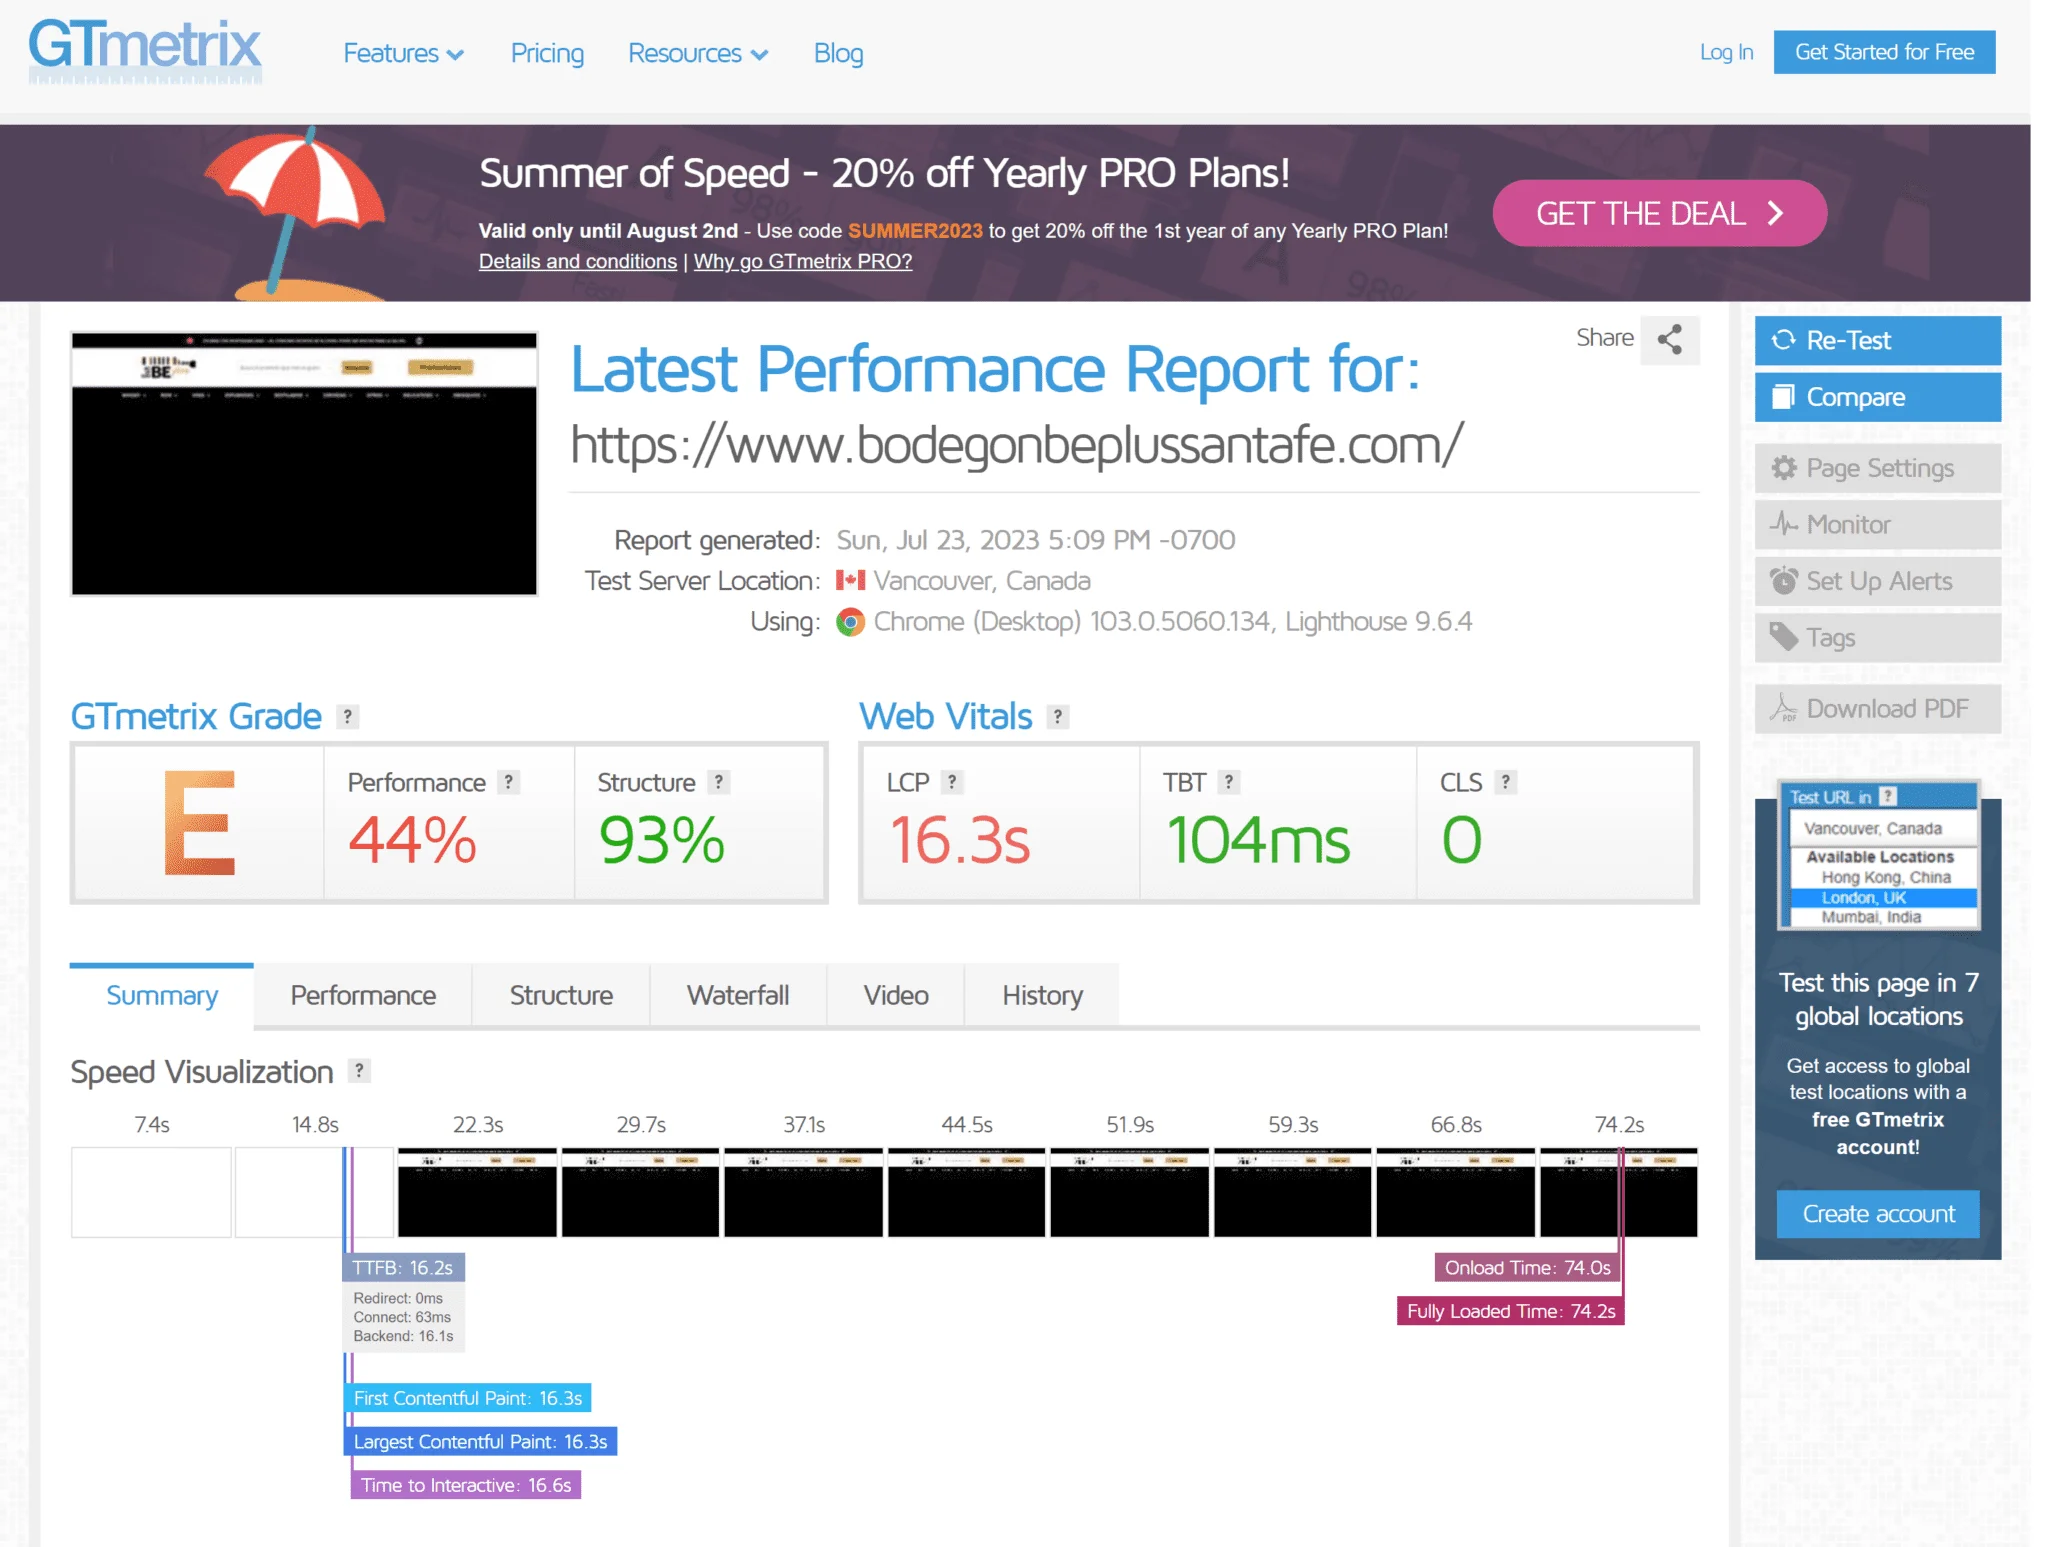Expand the Features dropdown menu
This screenshot has height=1547, width=2048.
pyautogui.click(x=403, y=53)
